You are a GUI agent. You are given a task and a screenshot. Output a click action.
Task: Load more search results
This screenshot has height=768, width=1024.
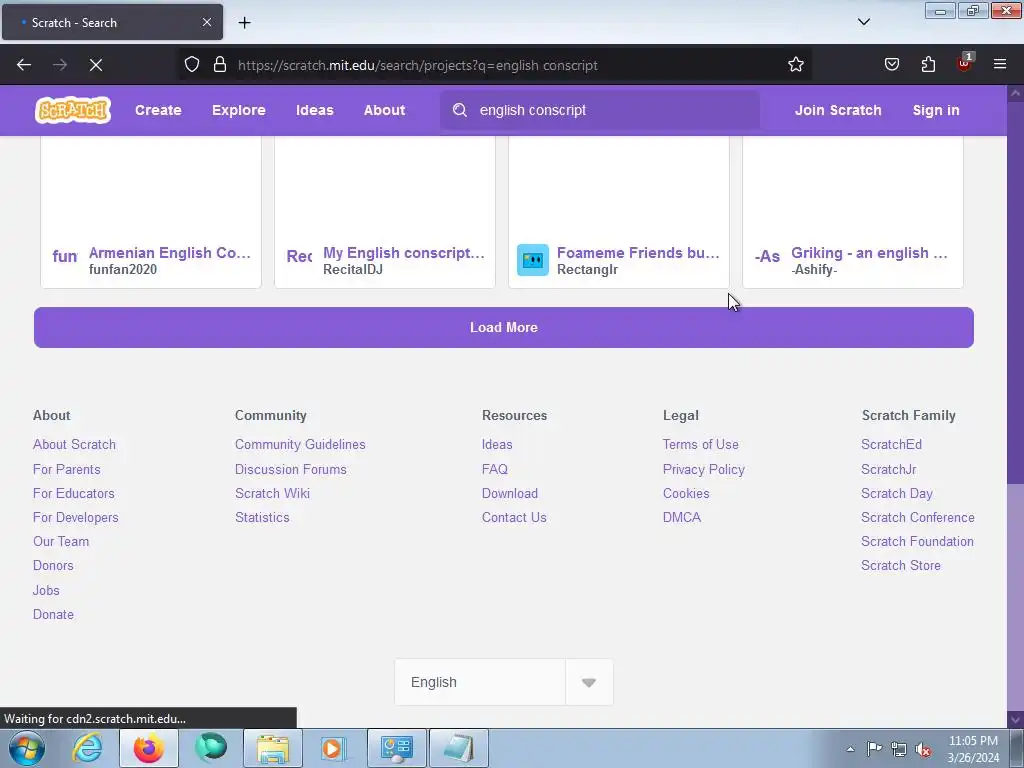504,327
